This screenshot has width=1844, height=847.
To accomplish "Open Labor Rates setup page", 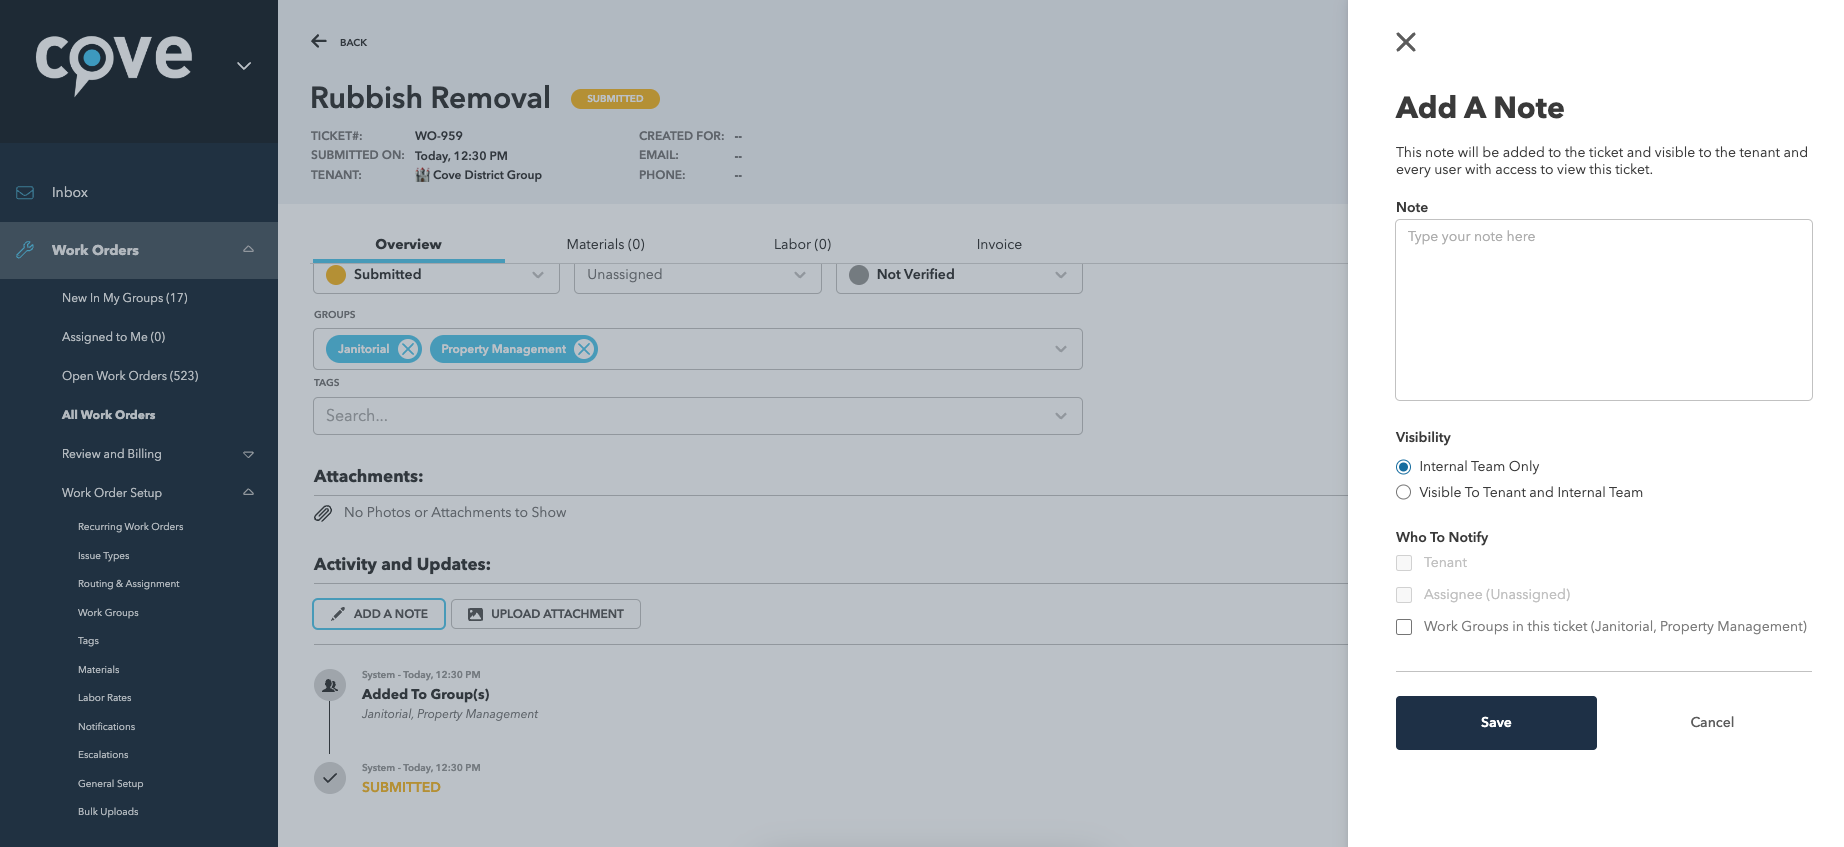I will click(x=104, y=698).
